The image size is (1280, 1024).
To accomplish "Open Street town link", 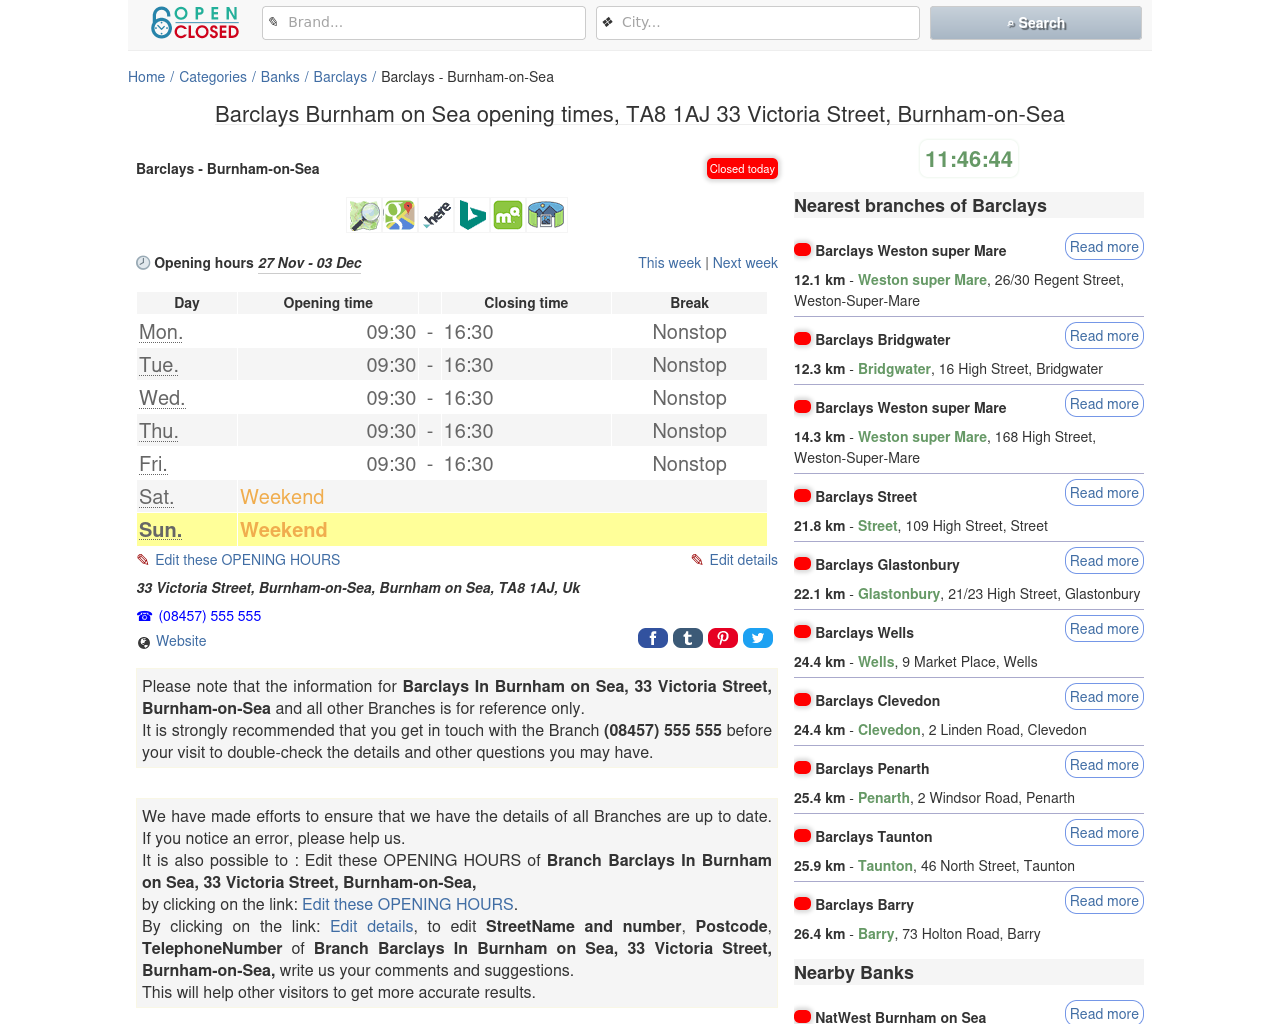I will tap(878, 526).
